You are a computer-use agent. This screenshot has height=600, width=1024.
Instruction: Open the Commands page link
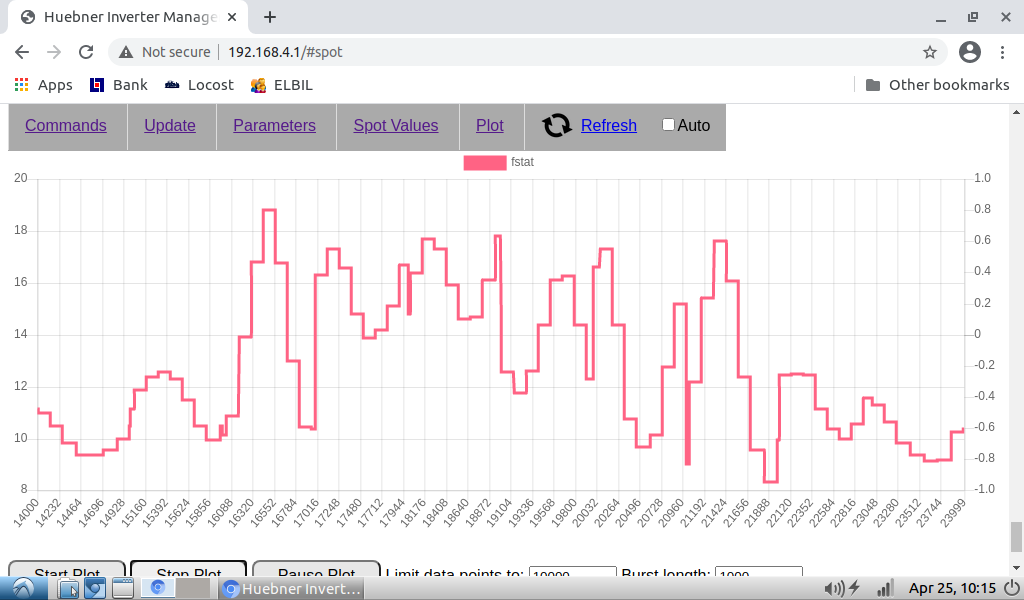coord(66,126)
